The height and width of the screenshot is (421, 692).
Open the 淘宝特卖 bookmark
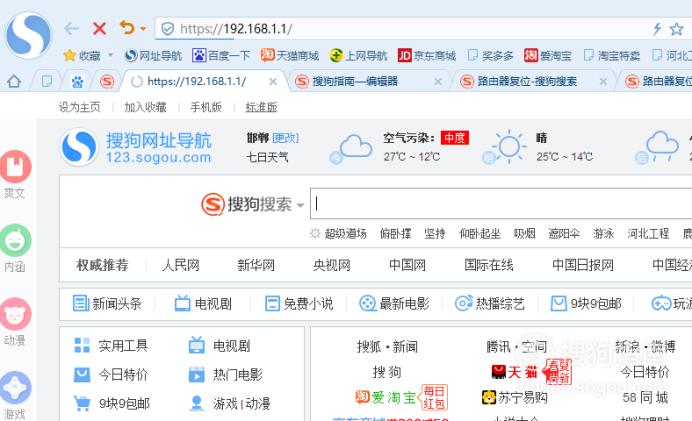point(611,56)
